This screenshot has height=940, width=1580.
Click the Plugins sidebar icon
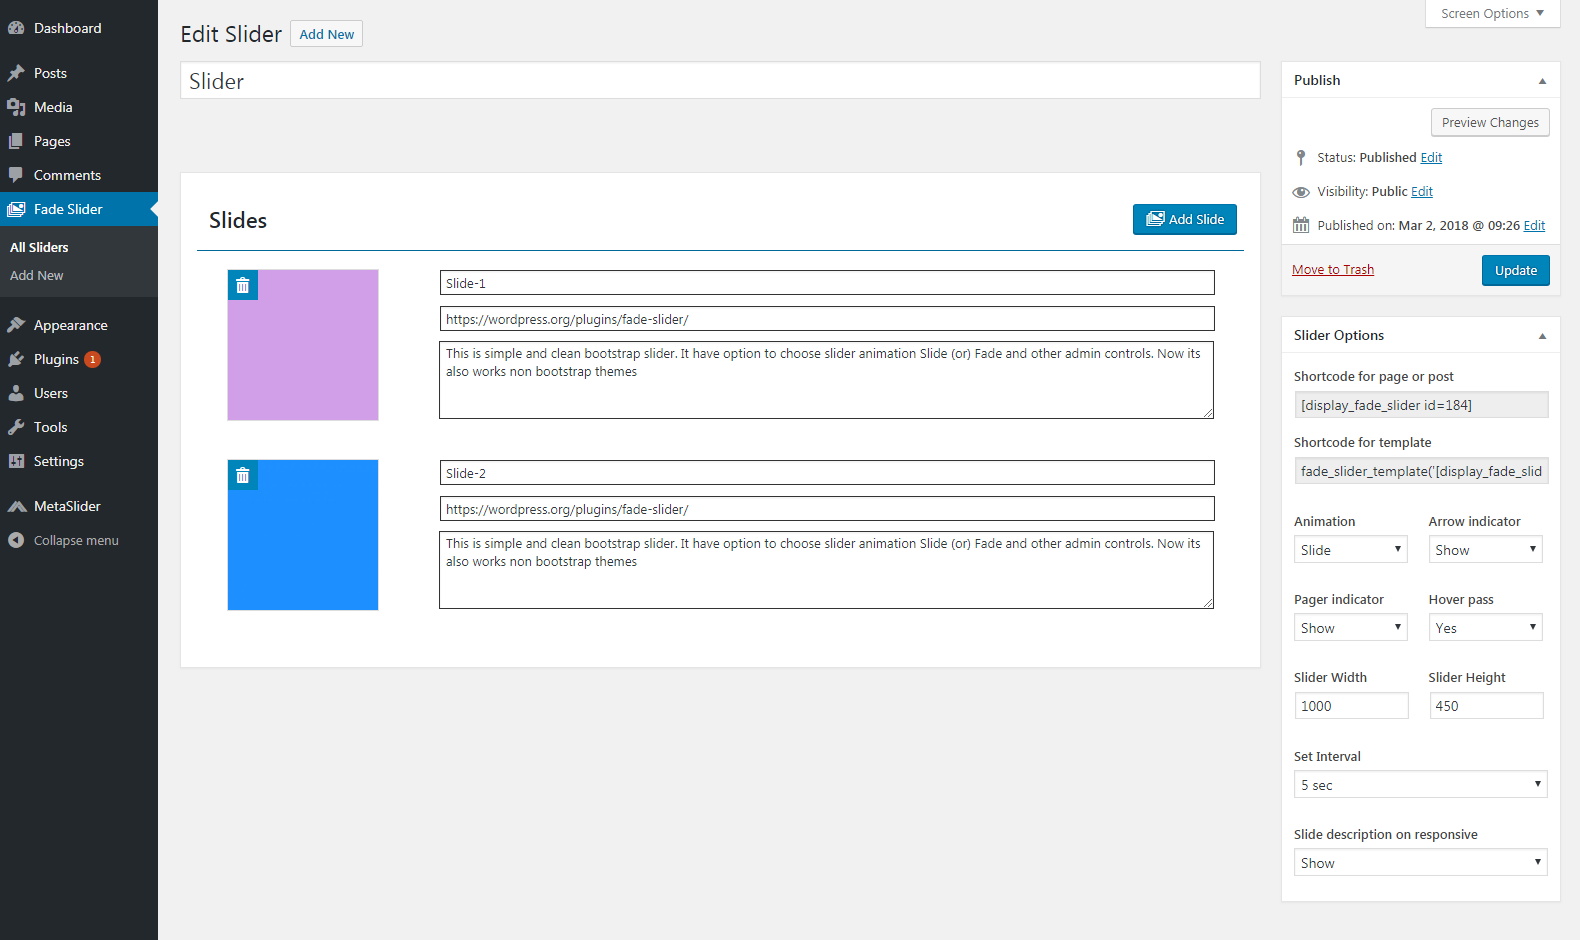point(16,360)
